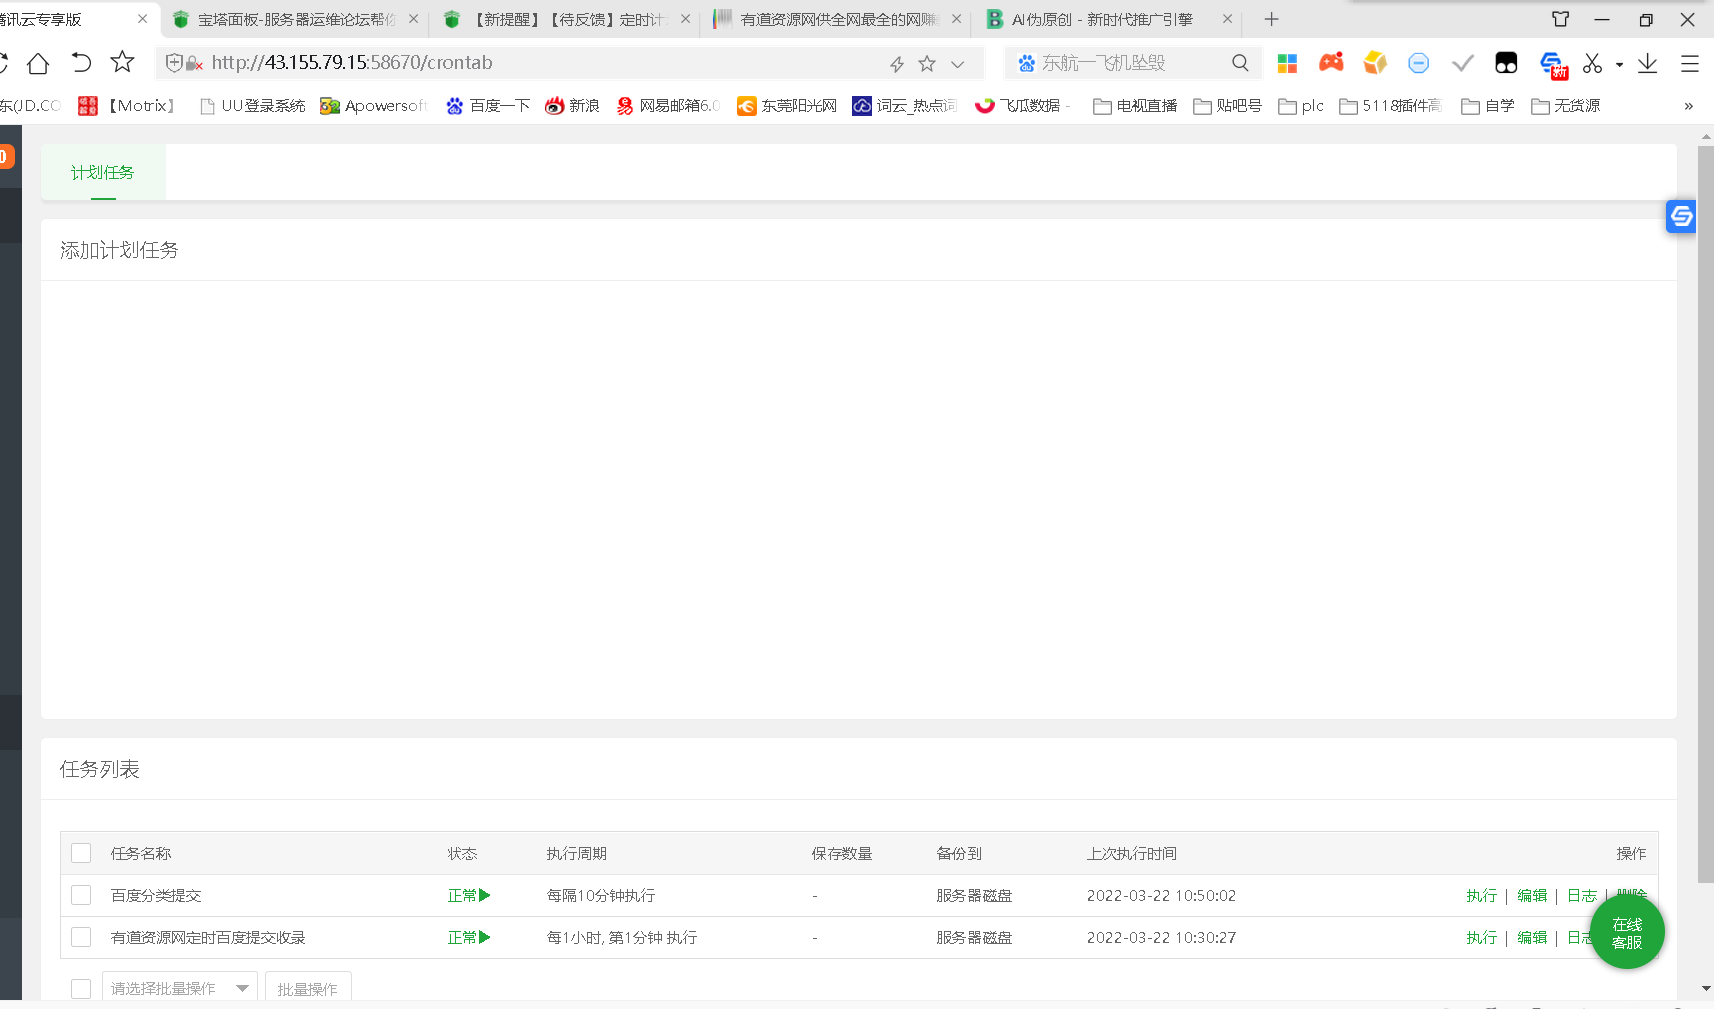
Task: Toggle 正常 status of 有道资源网 task
Action: pos(469,937)
